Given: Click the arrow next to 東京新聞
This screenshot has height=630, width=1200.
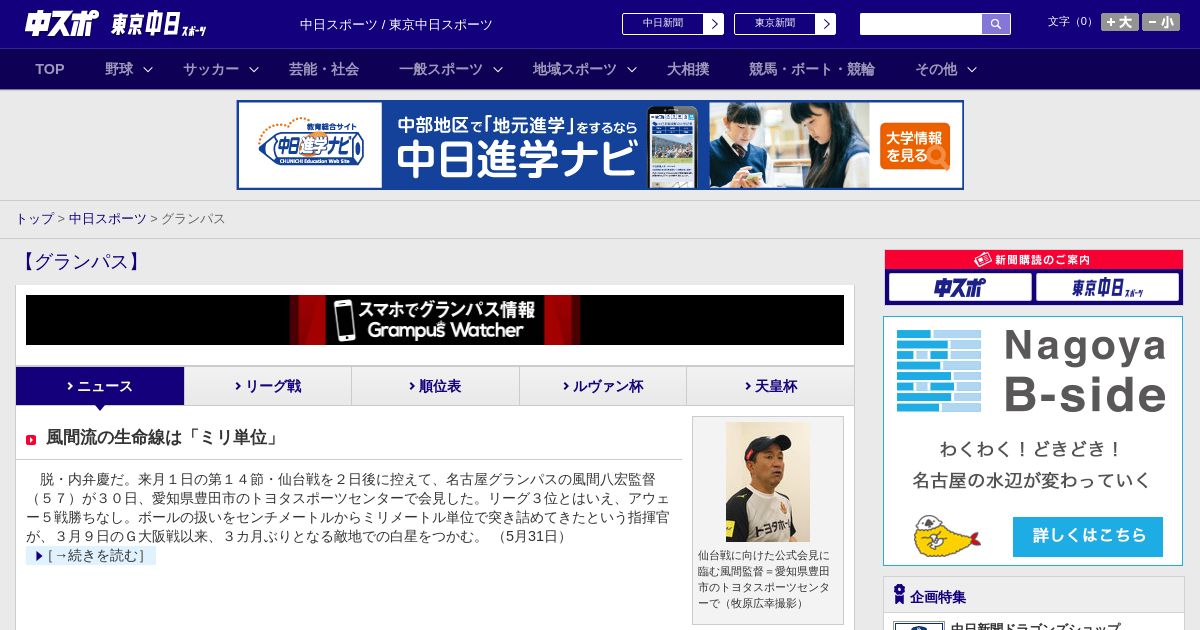Looking at the screenshot, I should 826,24.
